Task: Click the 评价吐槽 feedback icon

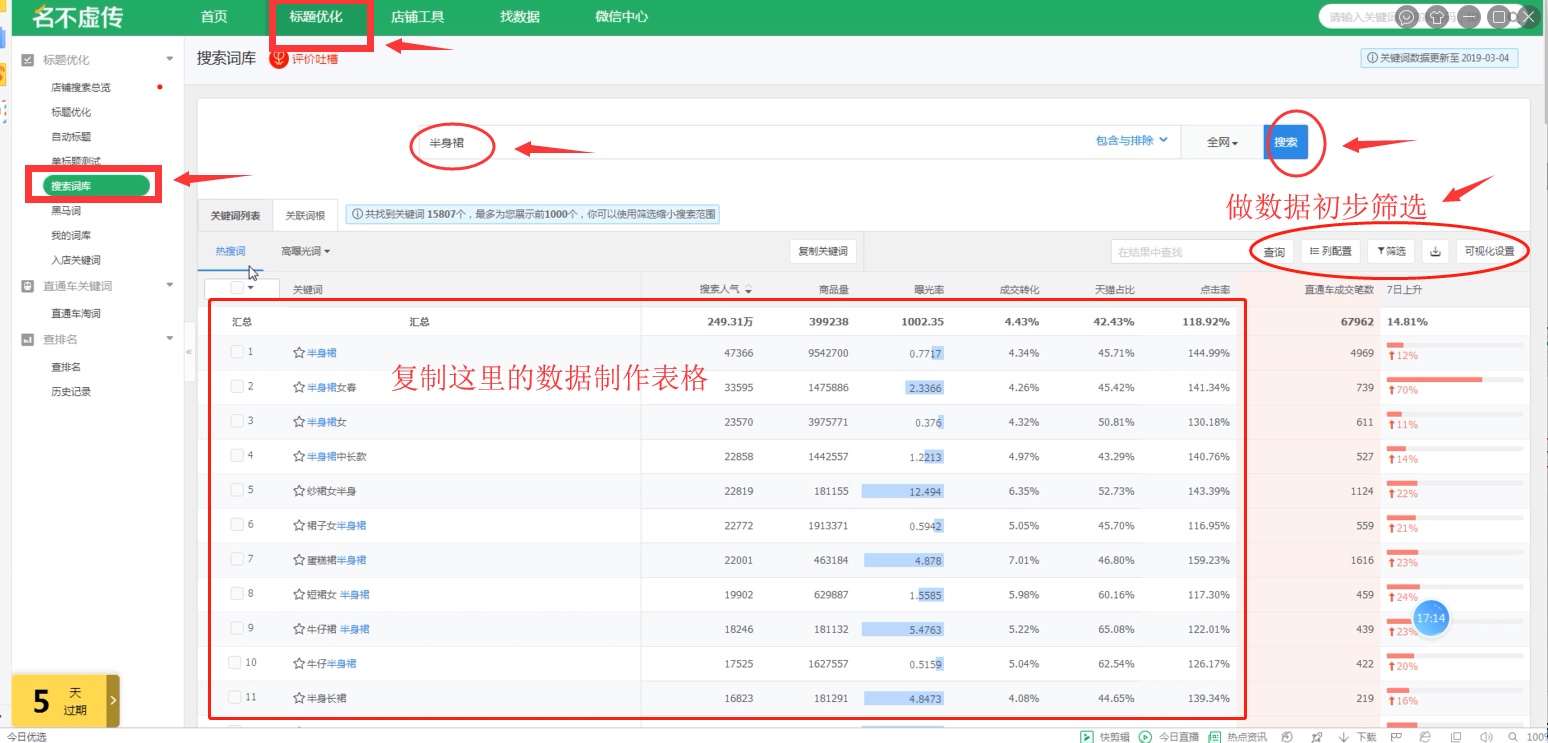Action: pos(279,59)
